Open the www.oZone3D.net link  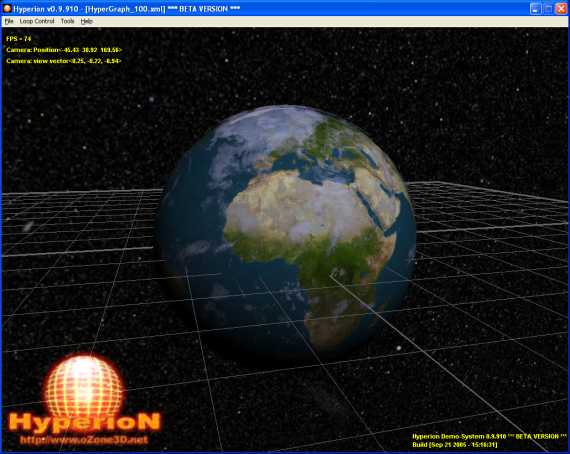[x=84, y=440]
